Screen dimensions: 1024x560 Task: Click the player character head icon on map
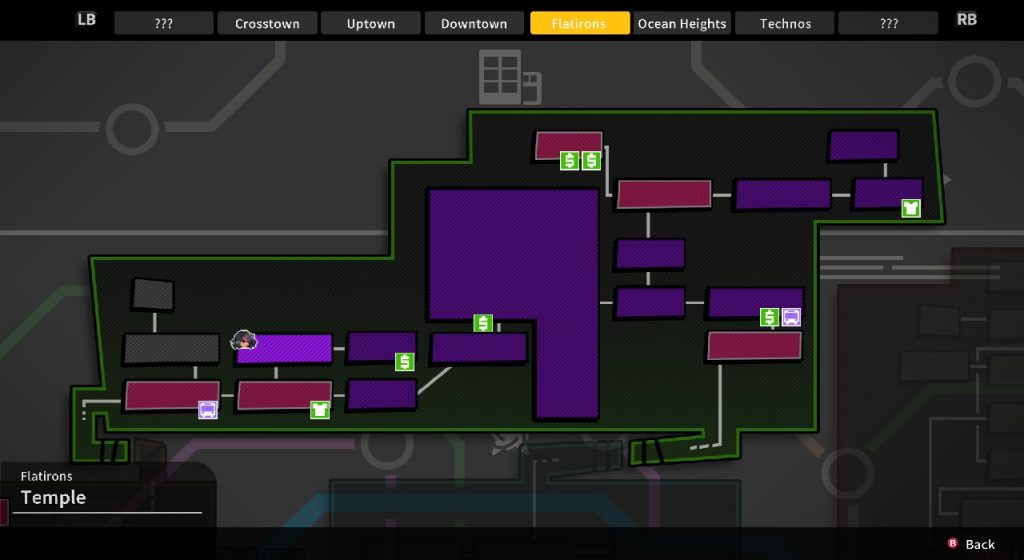244,340
